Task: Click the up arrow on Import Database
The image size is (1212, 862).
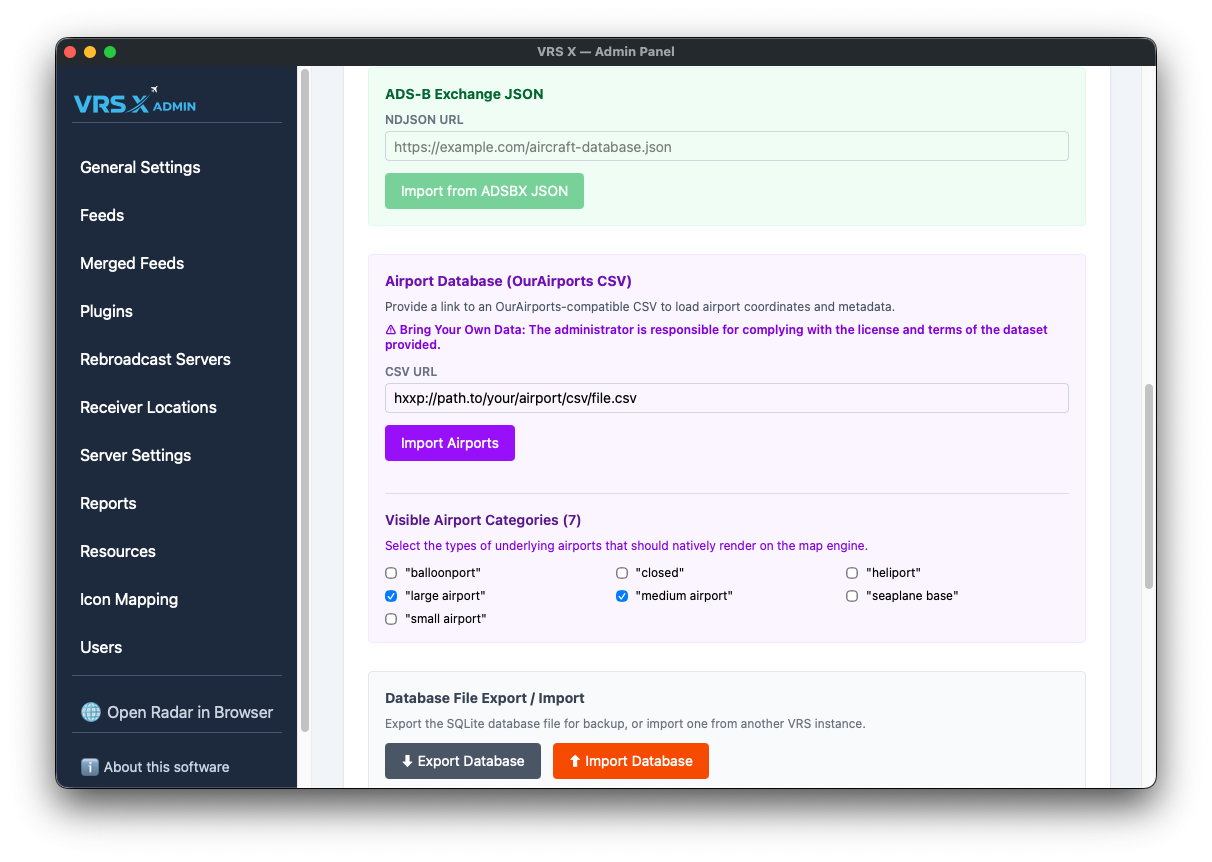Action: point(574,761)
